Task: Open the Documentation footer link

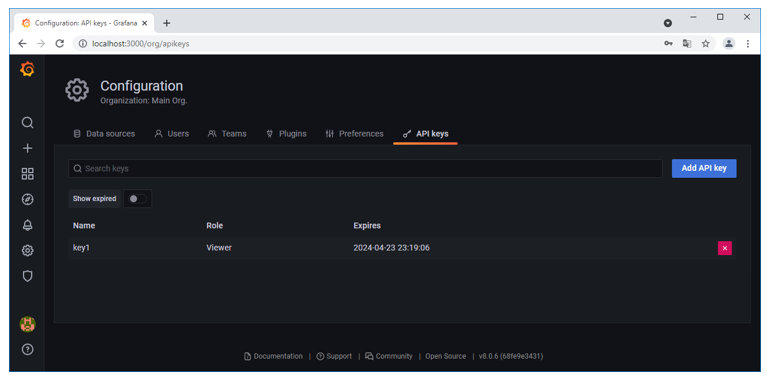Action: pos(273,356)
